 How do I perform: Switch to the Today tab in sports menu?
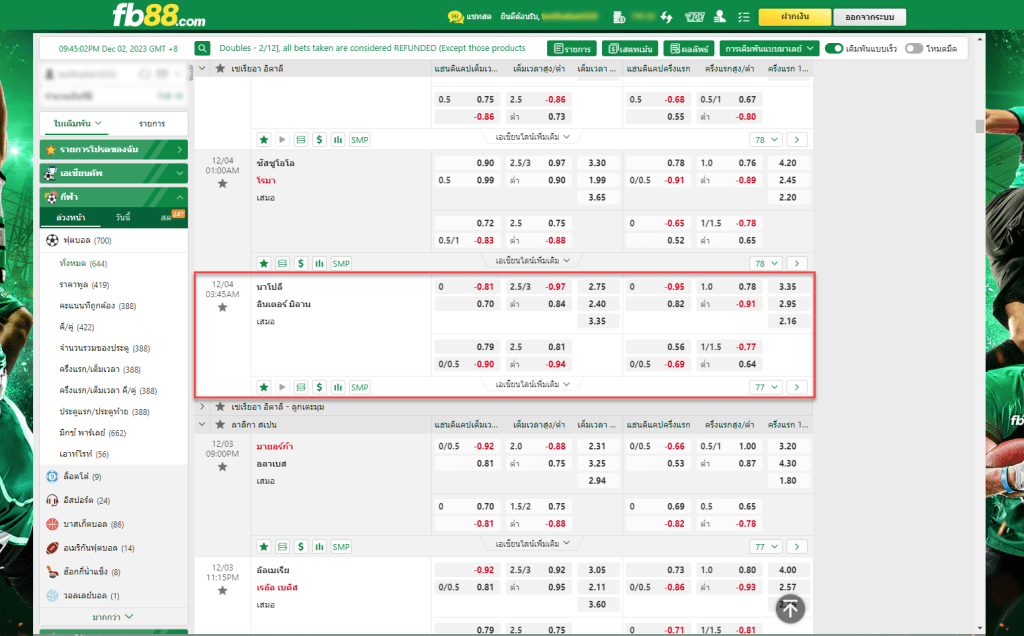(123, 217)
